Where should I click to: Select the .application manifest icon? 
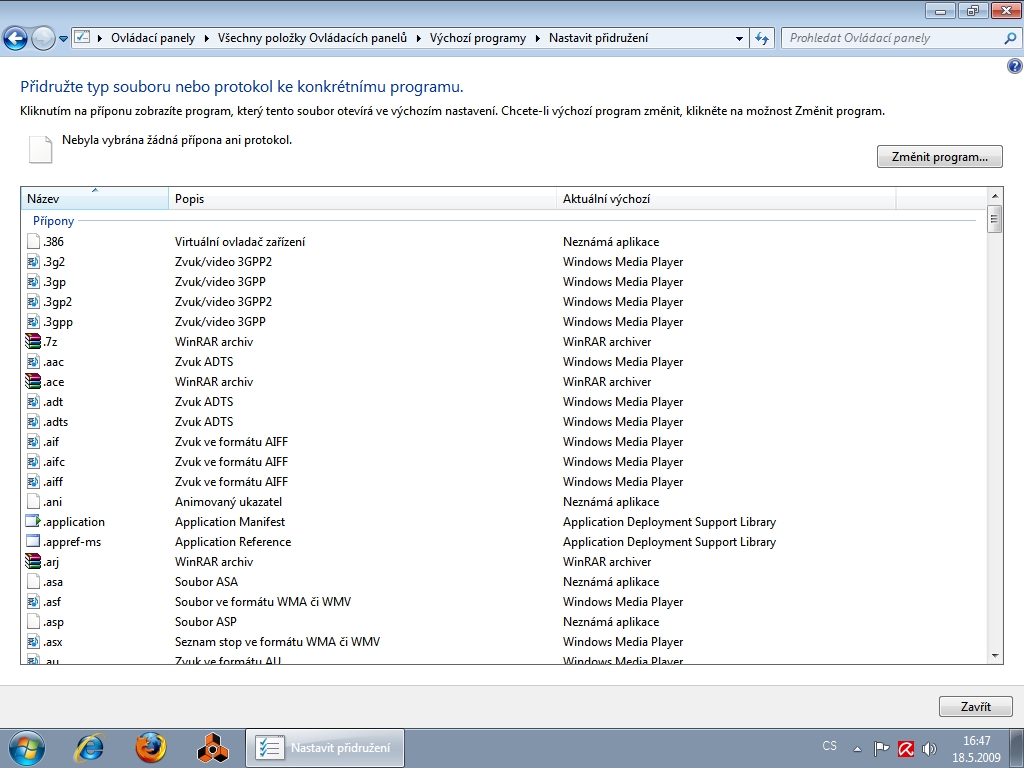pyautogui.click(x=33, y=522)
